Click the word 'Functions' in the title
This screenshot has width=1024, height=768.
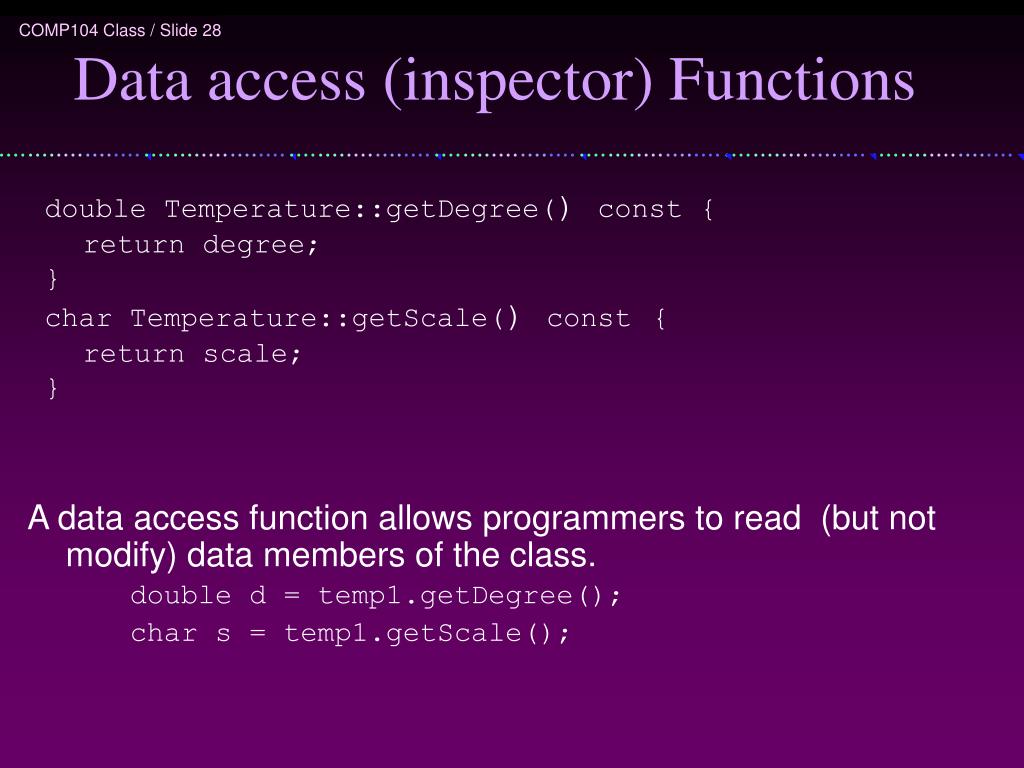pyautogui.click(x=792, y=80)
